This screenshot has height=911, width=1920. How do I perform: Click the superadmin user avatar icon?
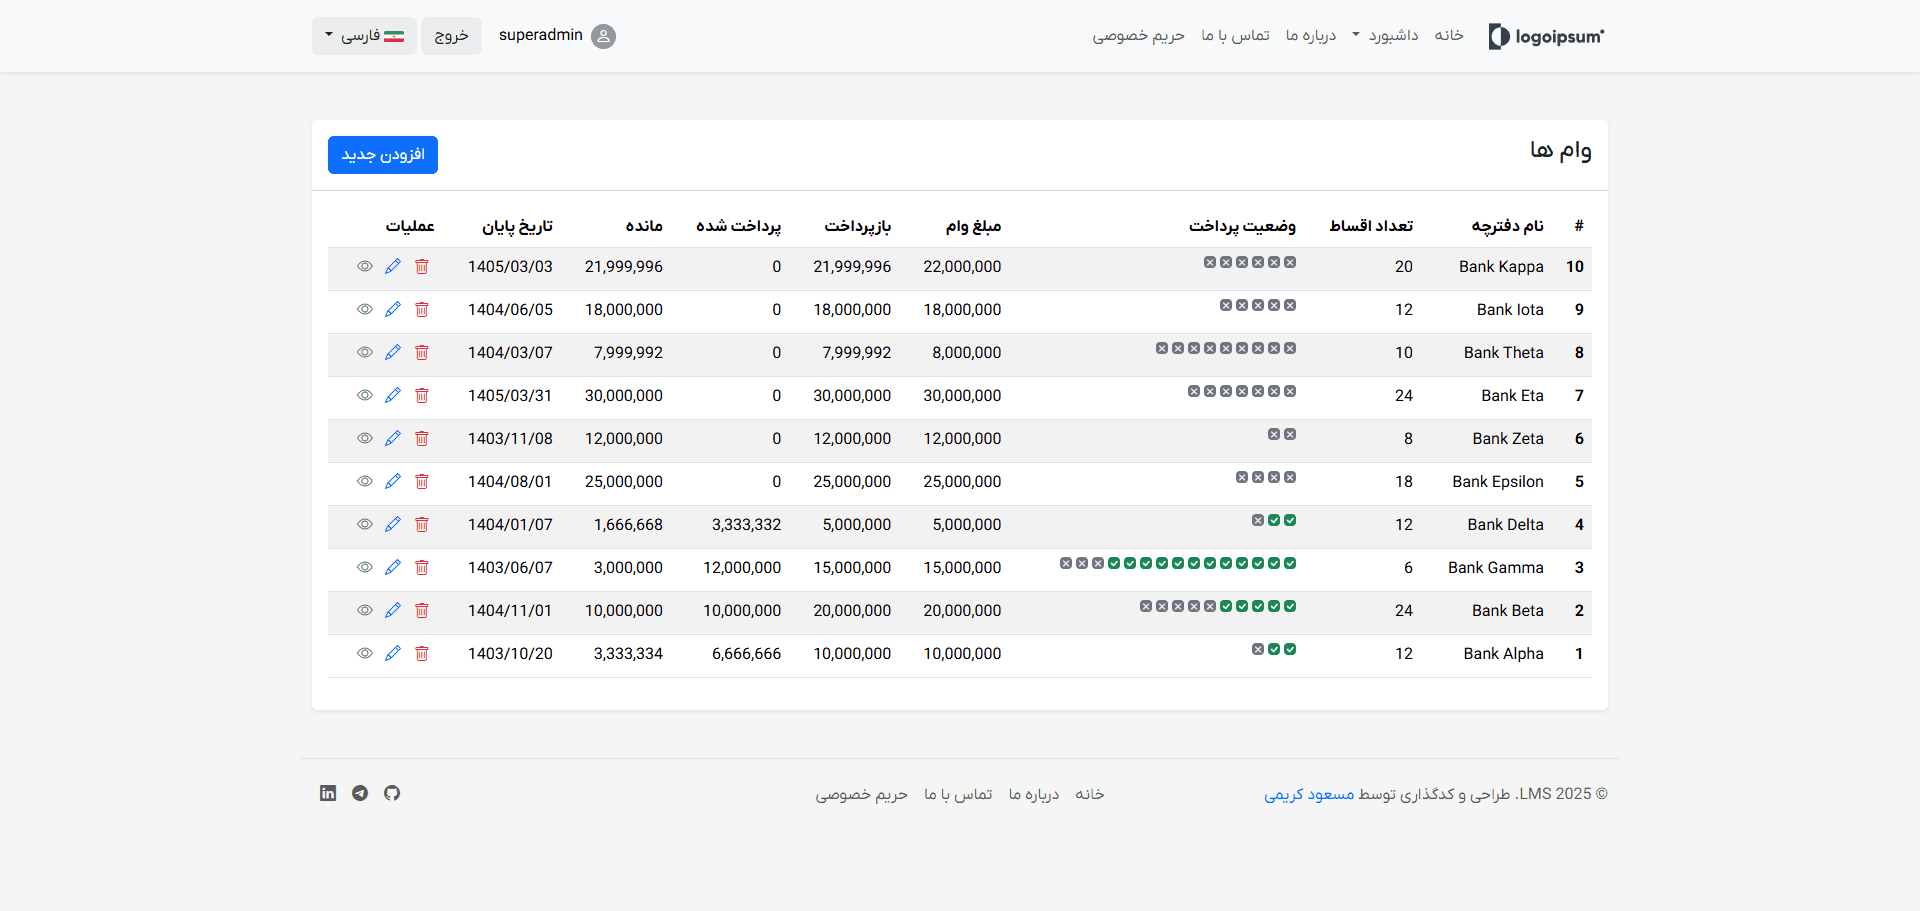click(603, 36)
